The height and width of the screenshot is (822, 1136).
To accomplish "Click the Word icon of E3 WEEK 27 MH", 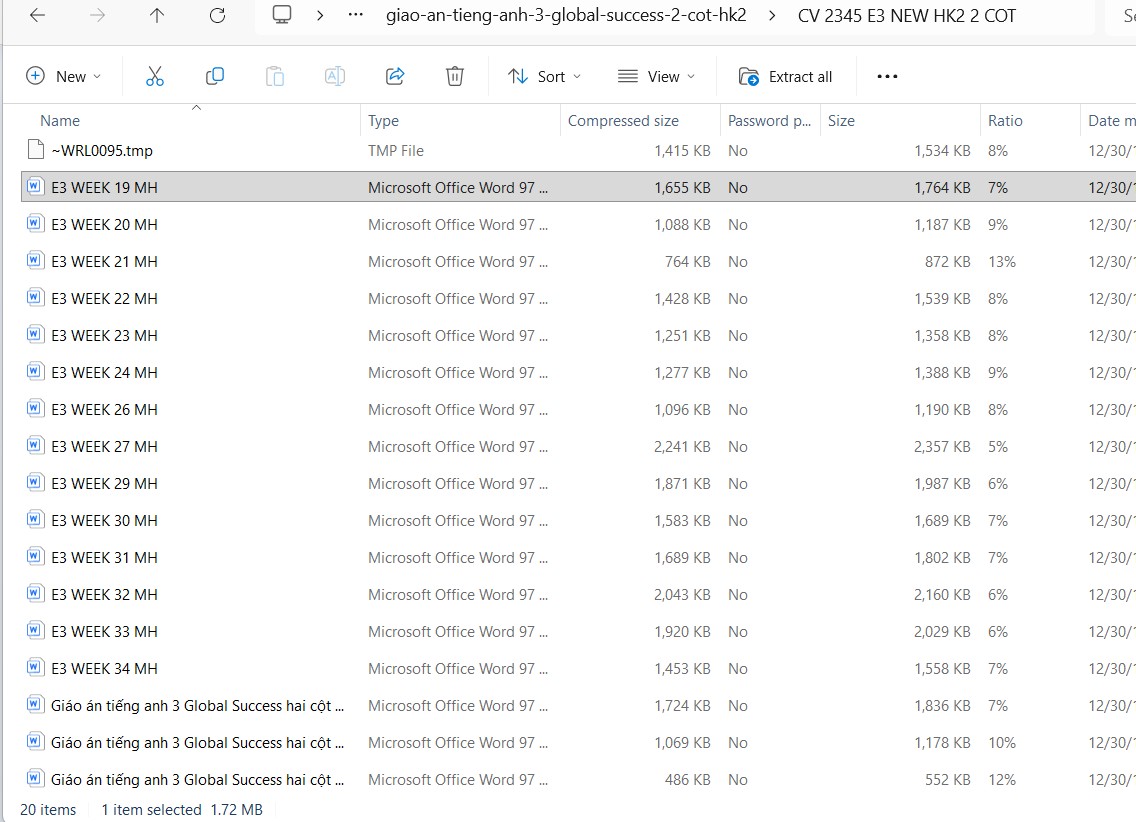I will click(35, 446).
